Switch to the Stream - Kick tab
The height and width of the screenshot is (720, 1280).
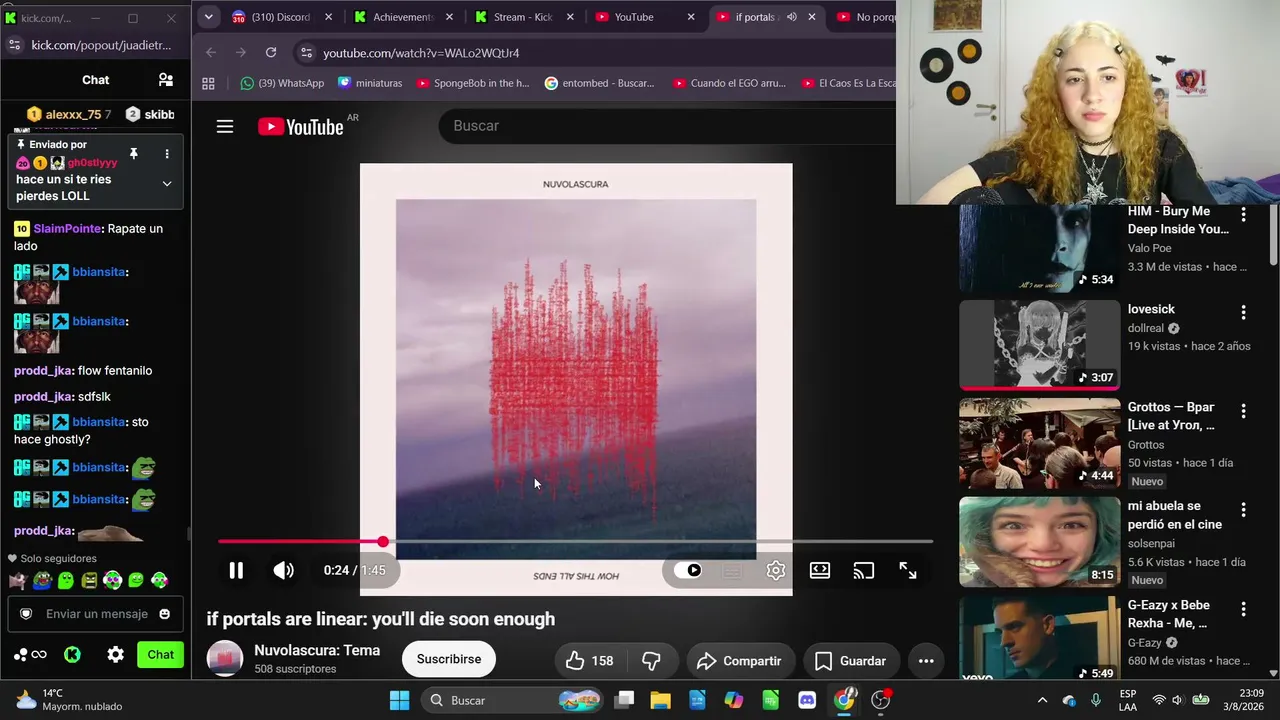526,17
